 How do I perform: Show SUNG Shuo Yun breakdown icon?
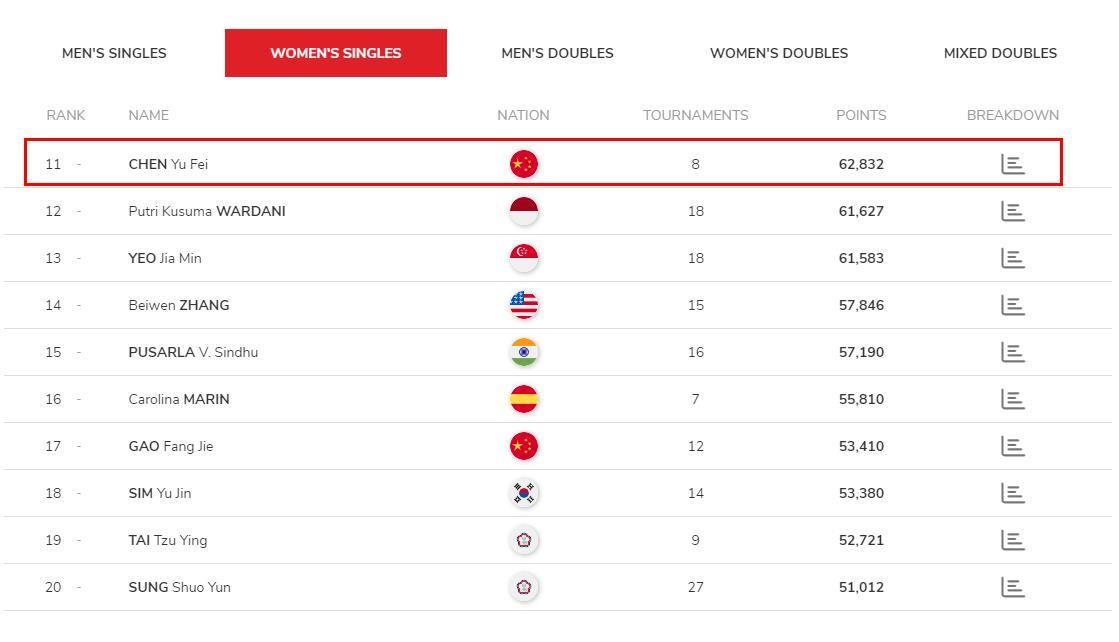[x=1013, y=588]
